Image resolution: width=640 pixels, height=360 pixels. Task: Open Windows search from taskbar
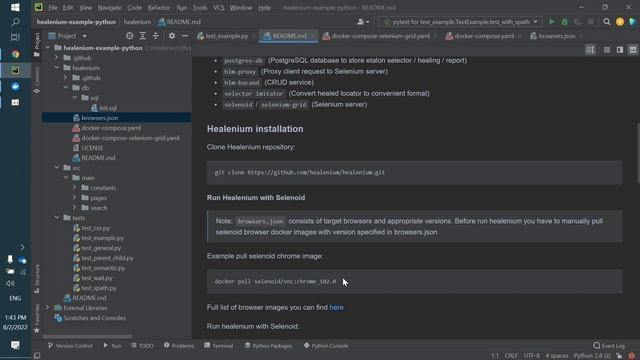pos(15,22)
